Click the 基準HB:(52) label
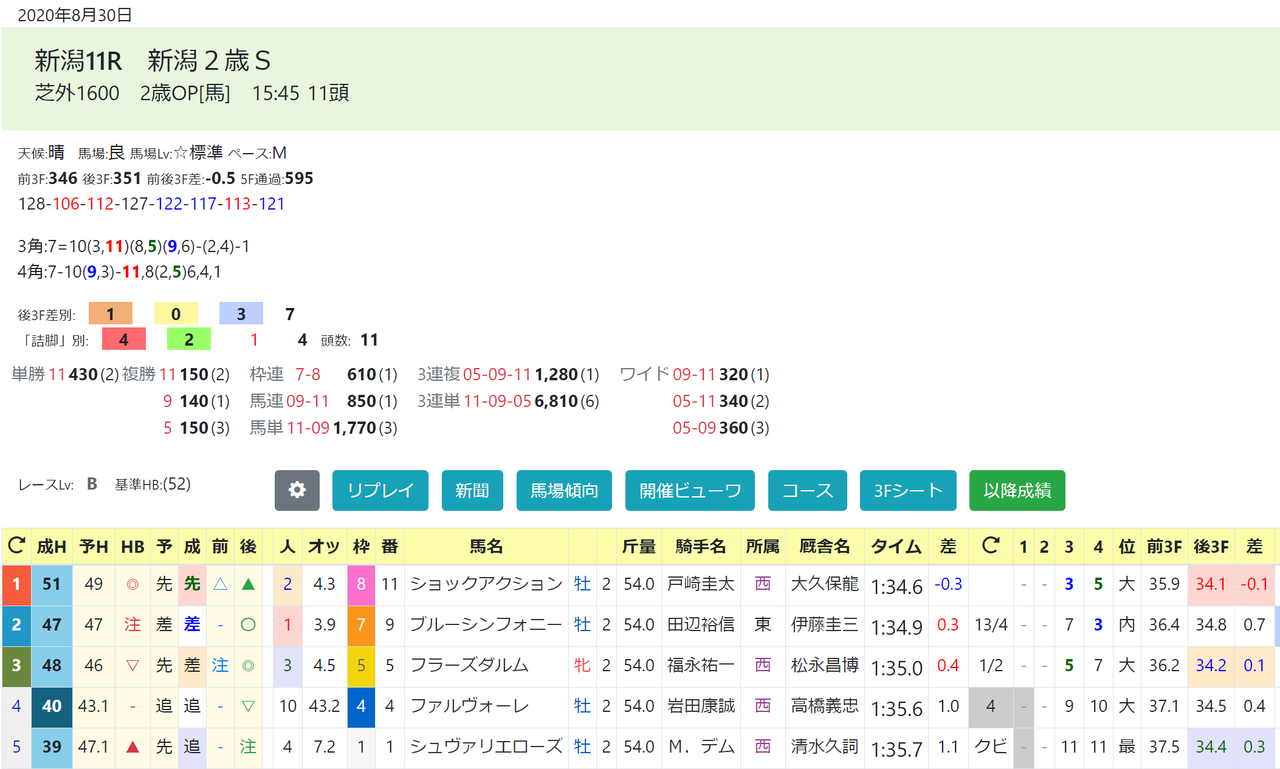1280x769 pixels. (153, 485)
